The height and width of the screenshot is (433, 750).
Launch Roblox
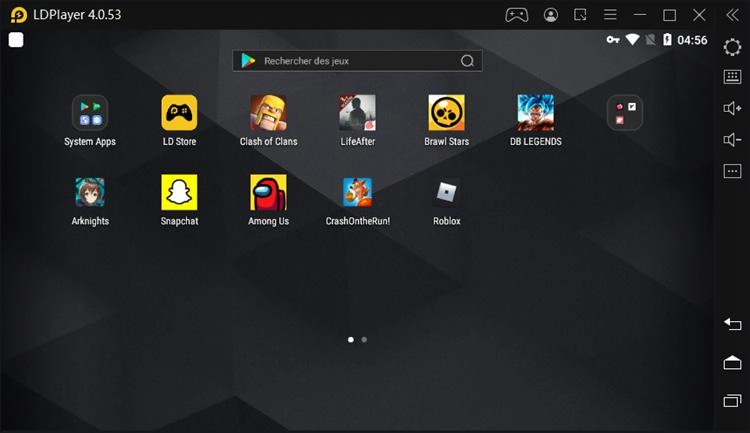(446, 192)
